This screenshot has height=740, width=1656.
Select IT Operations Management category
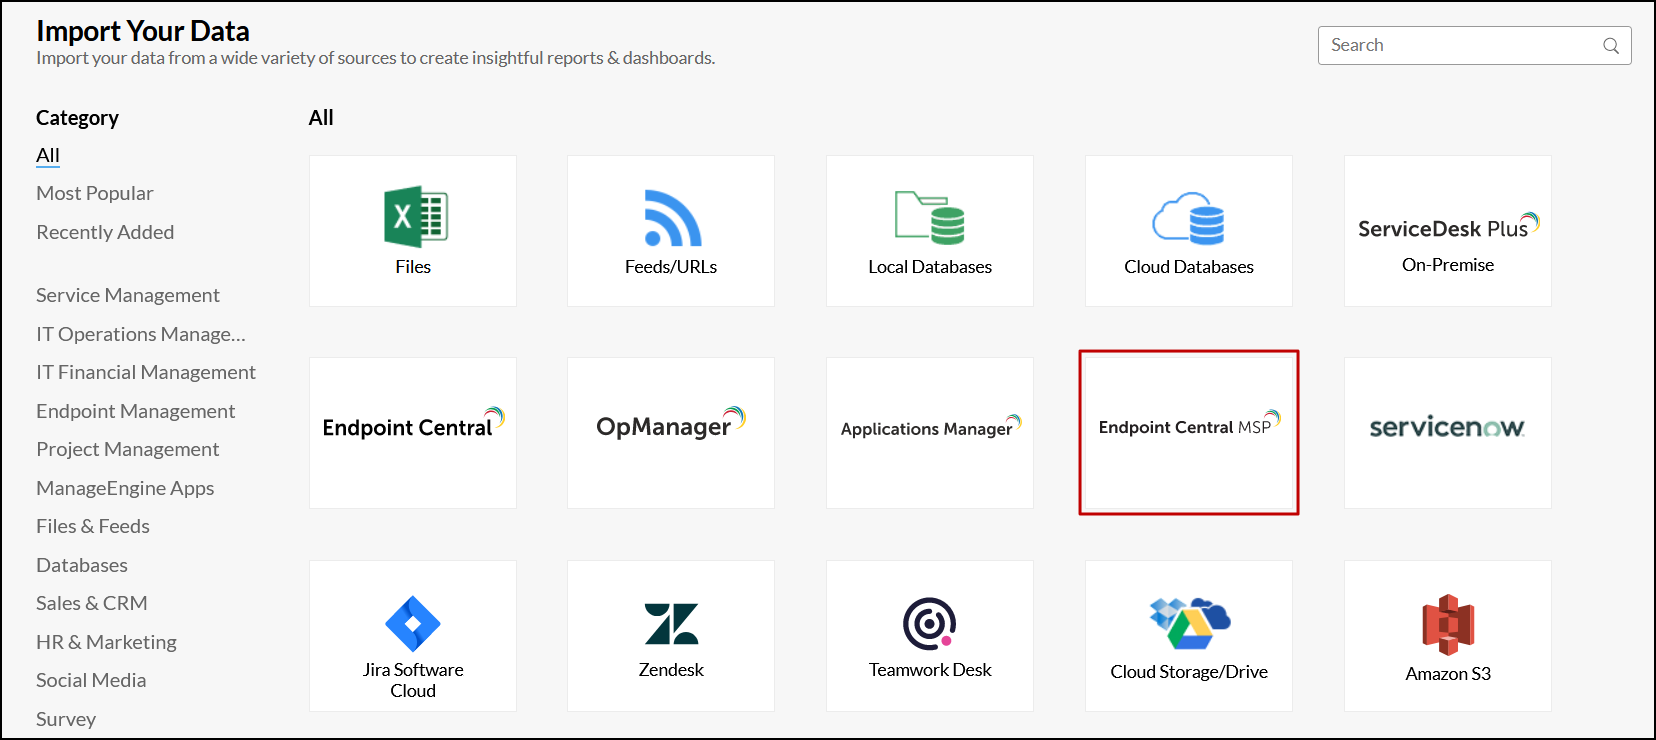(141, 334)
